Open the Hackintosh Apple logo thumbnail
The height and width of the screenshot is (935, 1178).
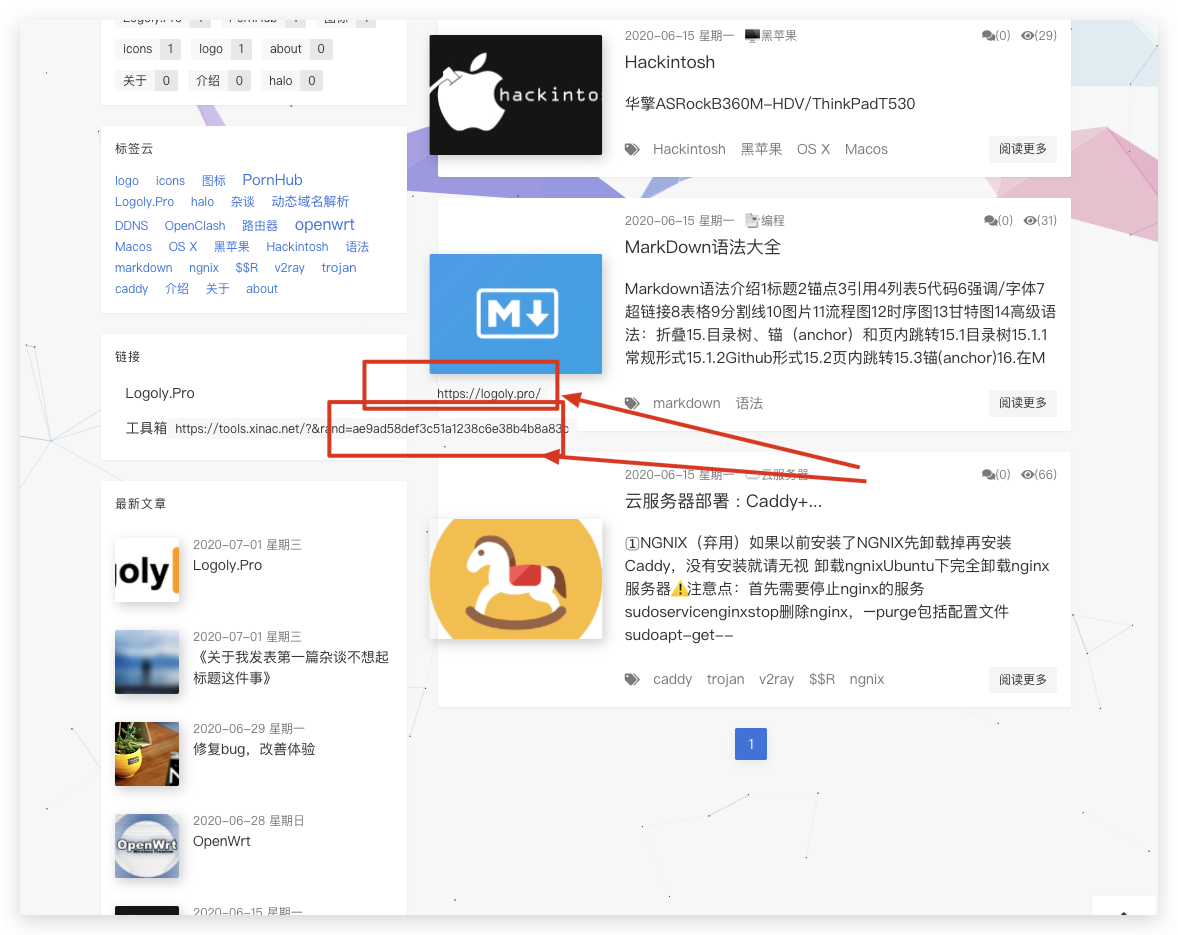tap(515, 95)
